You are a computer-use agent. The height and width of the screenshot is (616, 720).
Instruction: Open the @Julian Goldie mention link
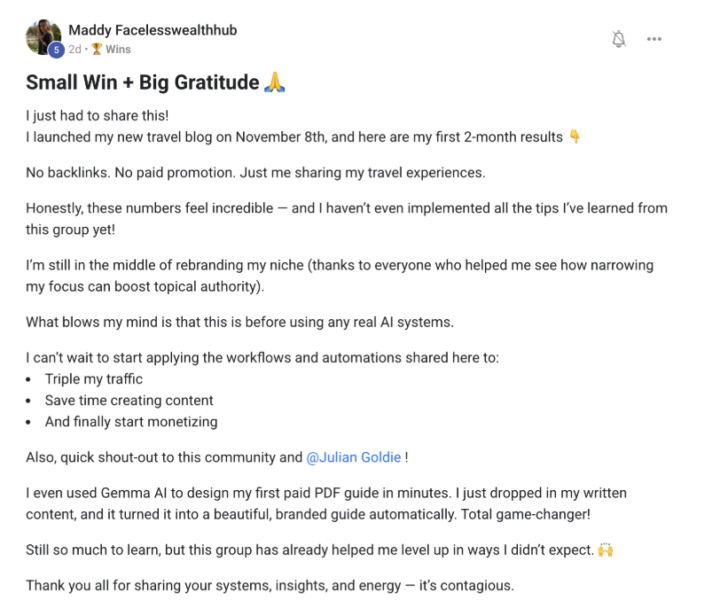[x=354, y=457]
